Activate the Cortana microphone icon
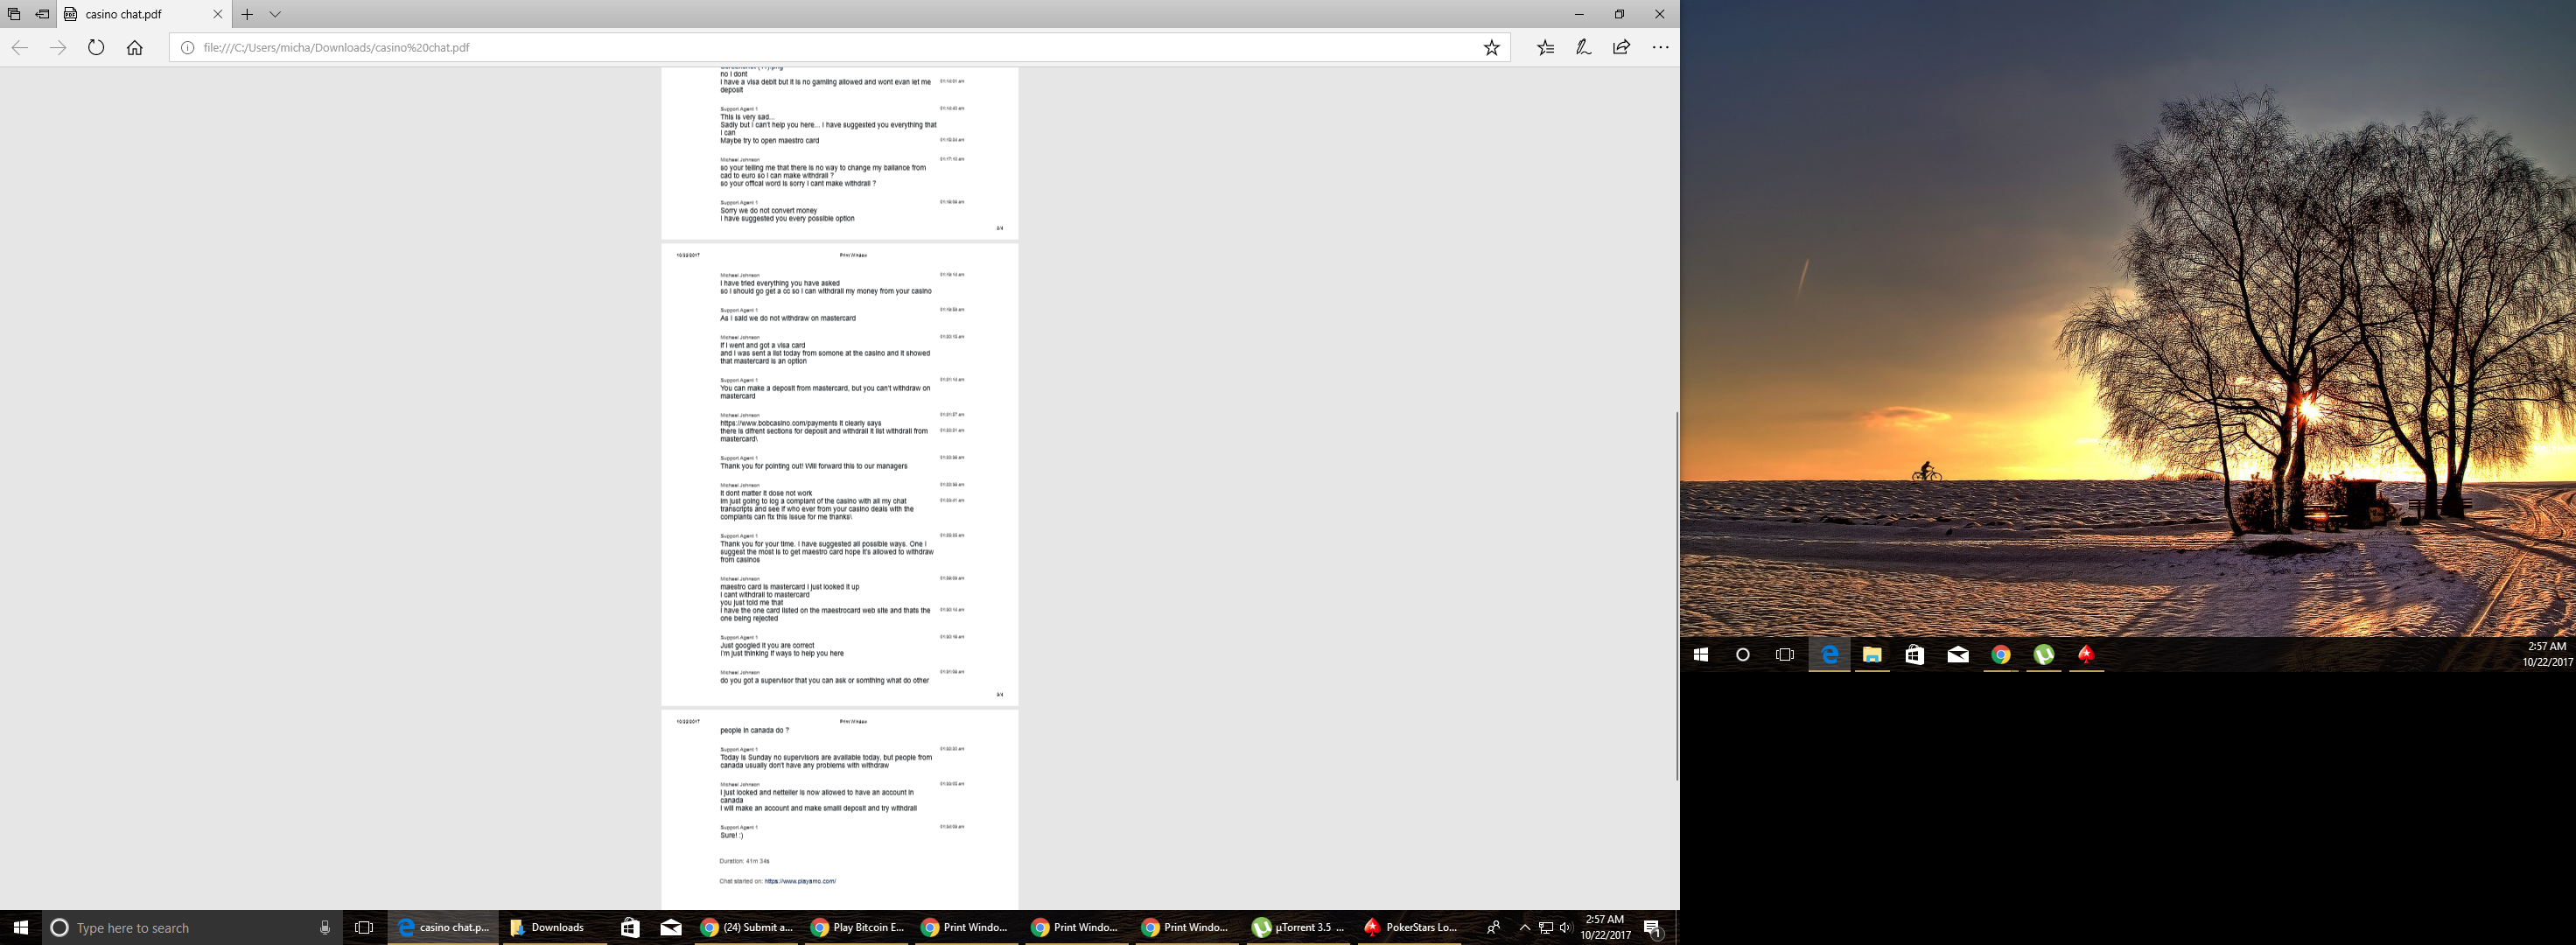2576x945 pixels. 325,927
